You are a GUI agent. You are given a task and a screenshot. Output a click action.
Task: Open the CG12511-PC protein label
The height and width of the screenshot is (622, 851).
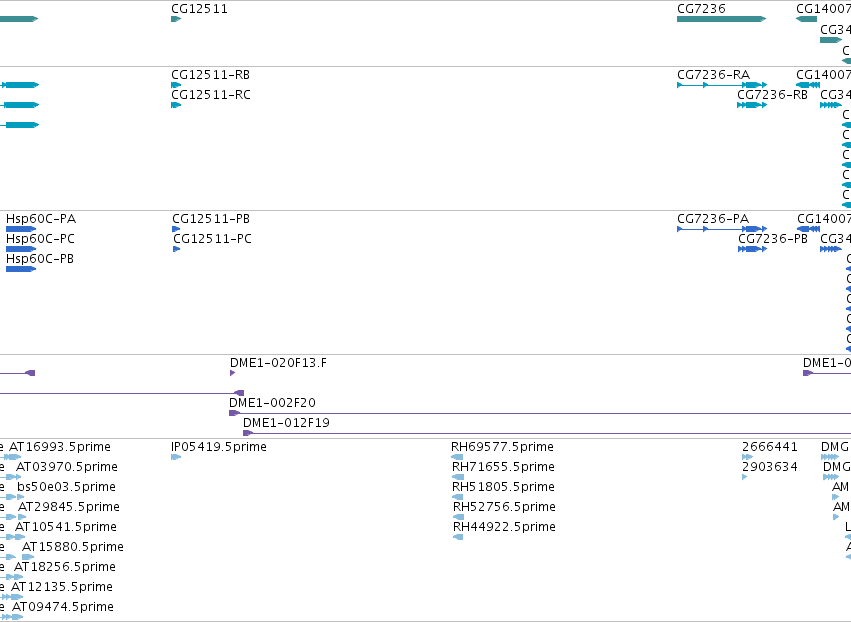tap(213, 239)
